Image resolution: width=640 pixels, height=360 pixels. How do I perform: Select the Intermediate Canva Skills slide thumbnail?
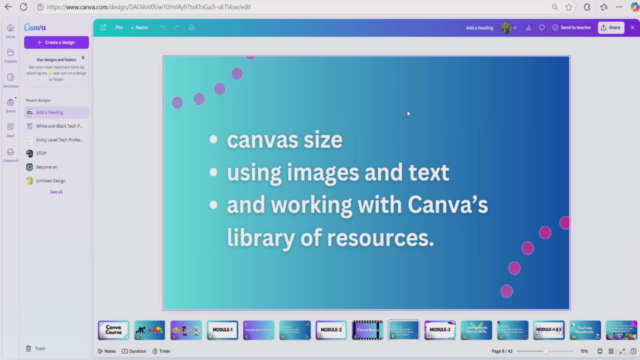pyautogui.click(x=476, y=330)
